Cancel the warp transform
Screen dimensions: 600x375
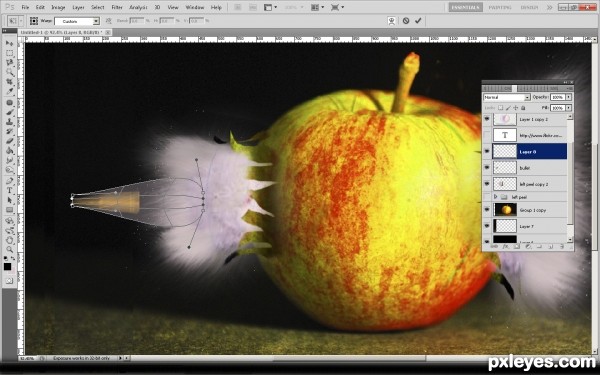[x=406, y=21]
